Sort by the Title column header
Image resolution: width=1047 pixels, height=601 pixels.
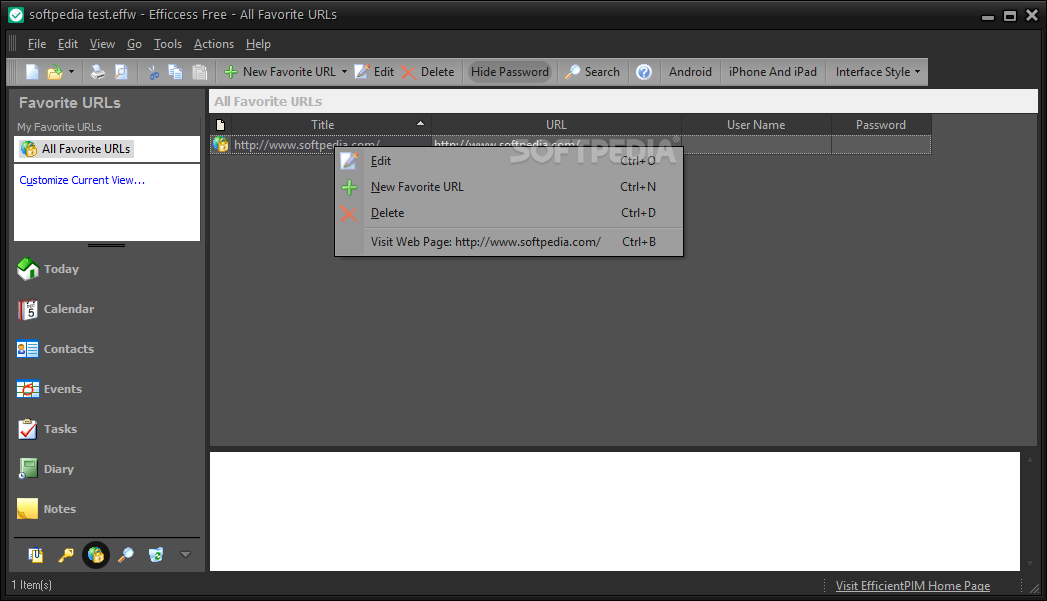[331, 125]
